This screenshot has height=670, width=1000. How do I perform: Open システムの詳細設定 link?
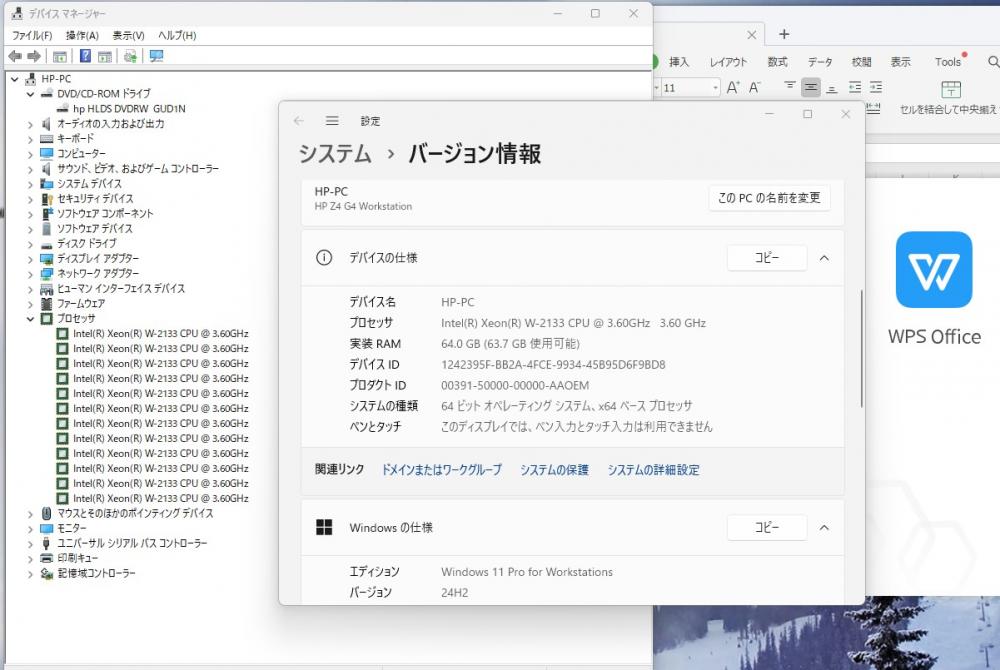(x=653, y=470)
